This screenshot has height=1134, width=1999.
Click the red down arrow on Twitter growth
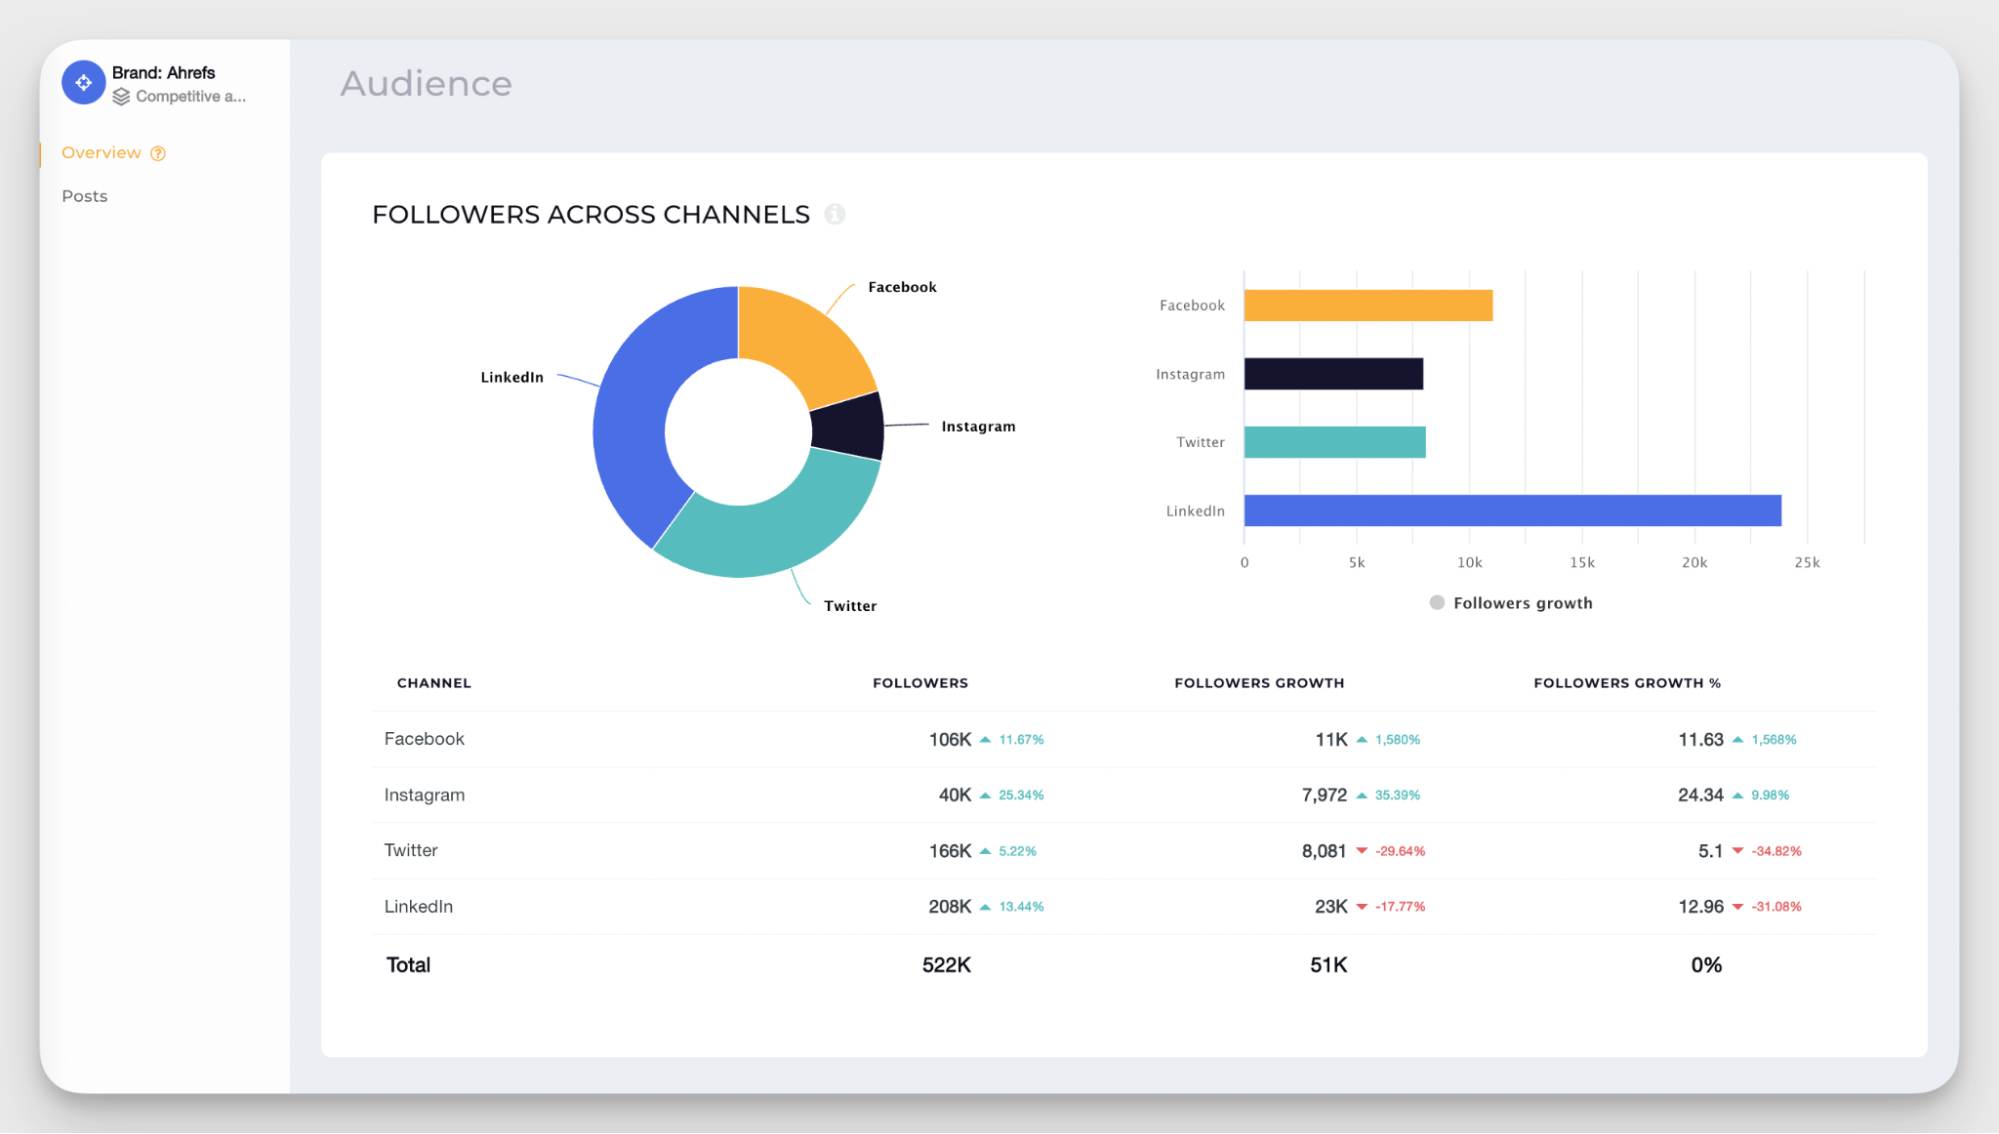[1362, 850]
